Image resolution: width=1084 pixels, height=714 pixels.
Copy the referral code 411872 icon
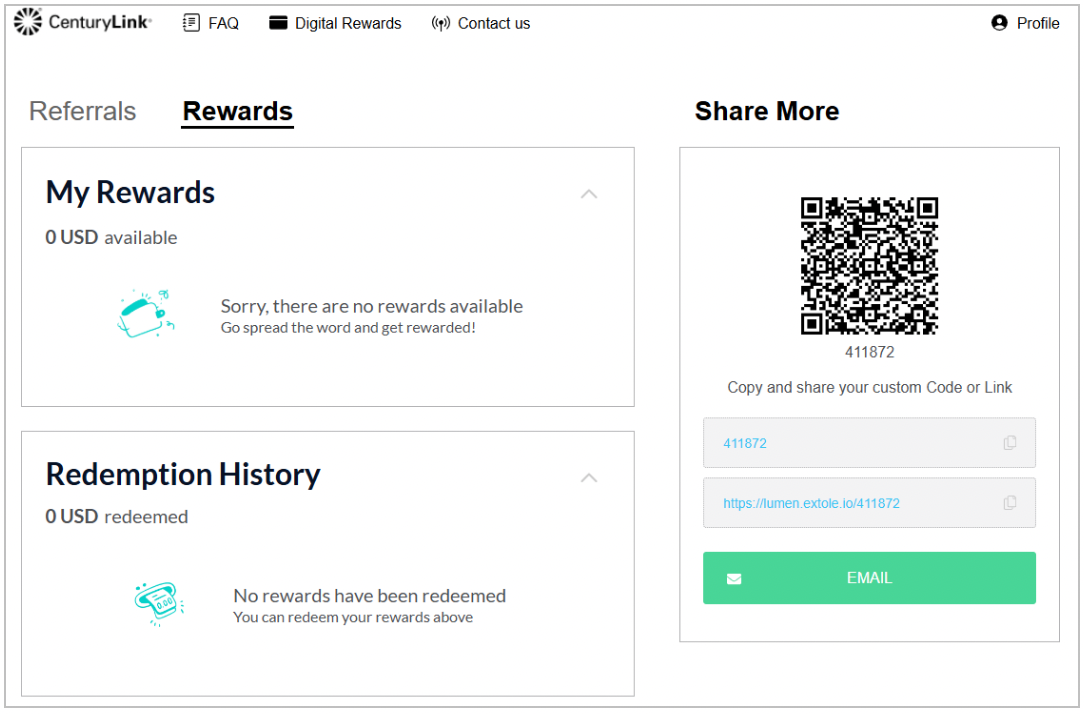(x=1010, y=443)
